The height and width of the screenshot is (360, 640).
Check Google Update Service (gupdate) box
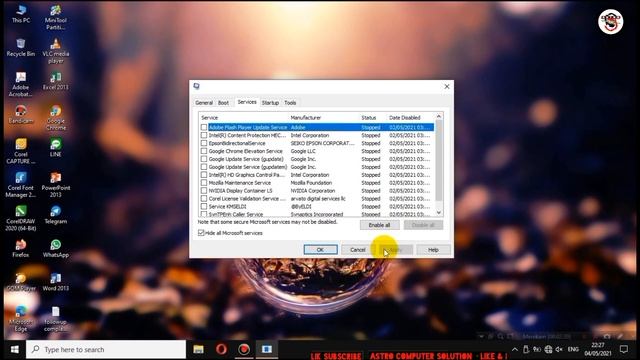[x=204, y=159]
